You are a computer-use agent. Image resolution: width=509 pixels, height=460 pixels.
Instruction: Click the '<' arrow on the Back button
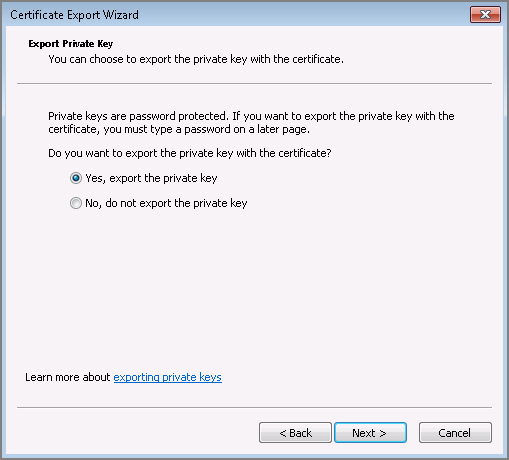[x=283, y=433]
